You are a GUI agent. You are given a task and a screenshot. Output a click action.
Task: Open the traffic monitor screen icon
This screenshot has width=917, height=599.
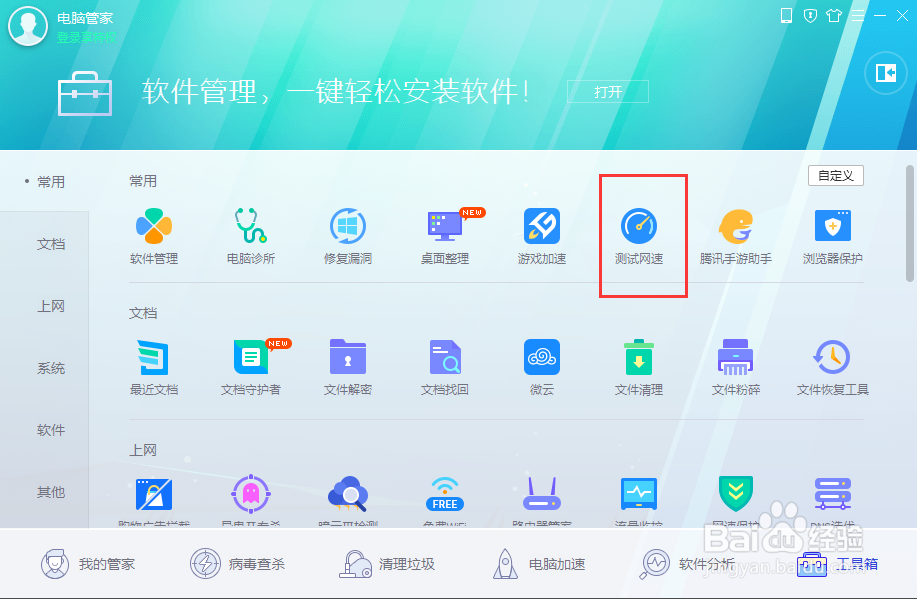point(639,494)
